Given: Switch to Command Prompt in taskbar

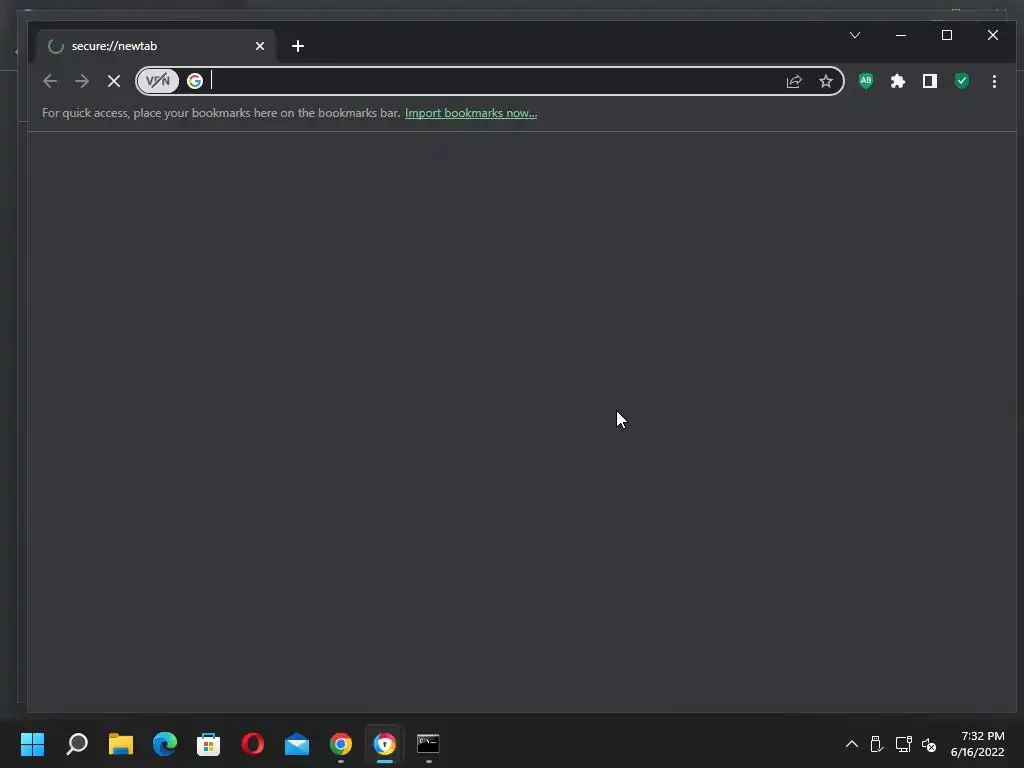Looking at the screenshot, I should [x=428, y=744].
